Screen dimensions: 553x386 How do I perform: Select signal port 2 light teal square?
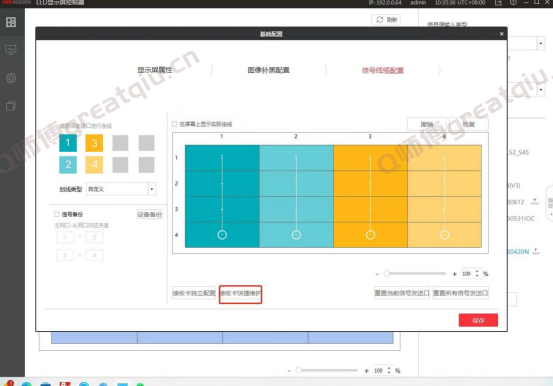68,164
